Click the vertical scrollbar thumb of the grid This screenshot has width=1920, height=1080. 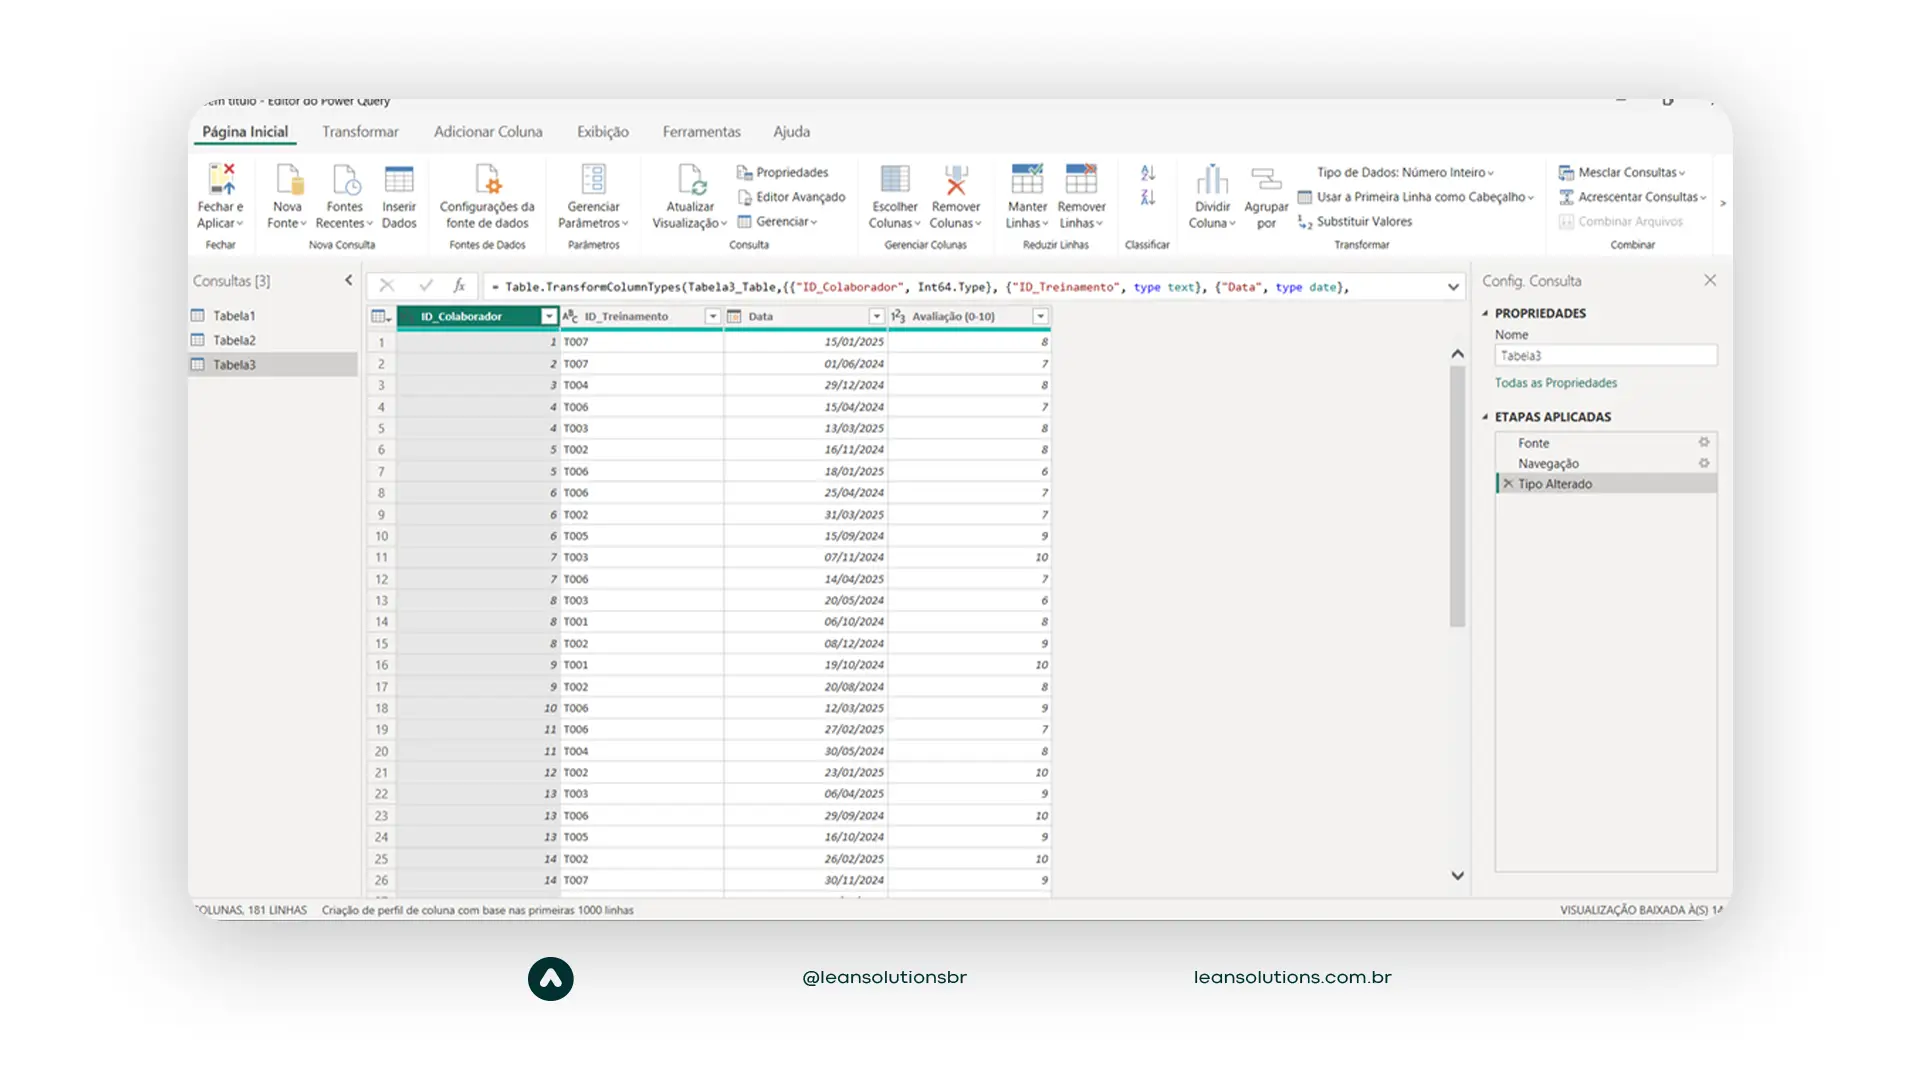1457,497
